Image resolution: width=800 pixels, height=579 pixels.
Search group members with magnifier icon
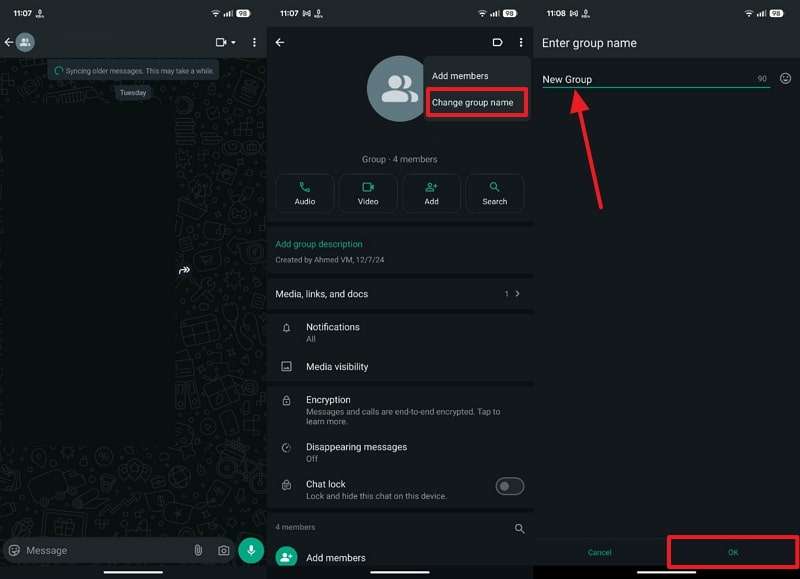tap(519, 528)
